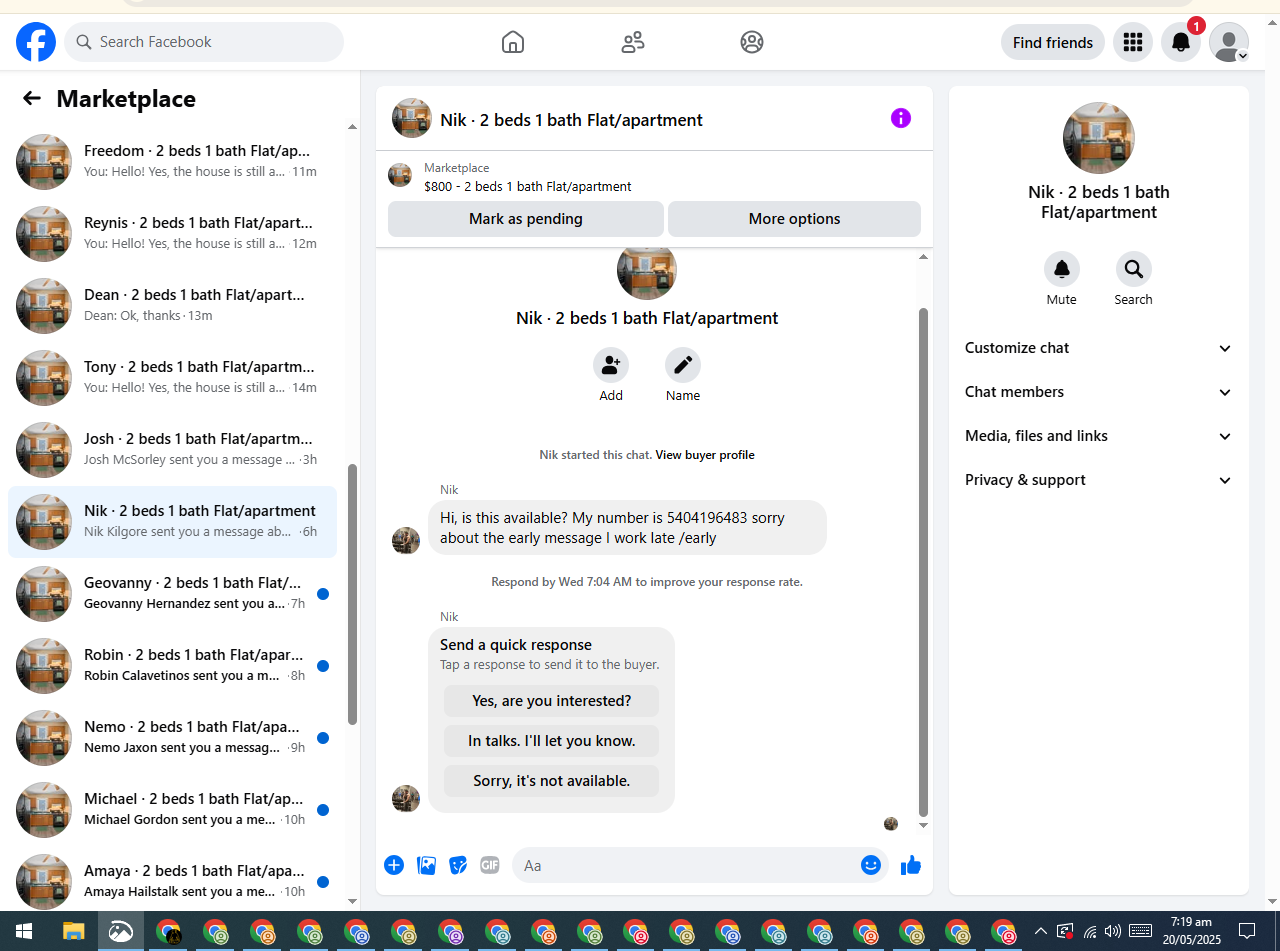The height and width of the screenshot is (951, 1280).
Task: Click the chat message scrollbar thumb
Action: (x=923, y=562)
